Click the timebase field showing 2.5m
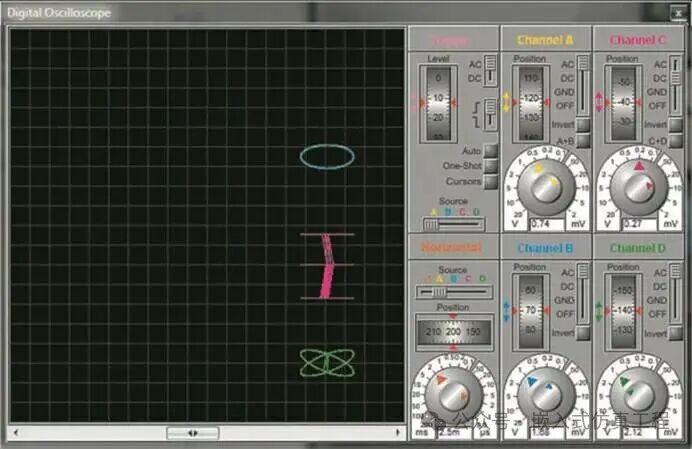The image size is (692, 449). coord(455,432)
